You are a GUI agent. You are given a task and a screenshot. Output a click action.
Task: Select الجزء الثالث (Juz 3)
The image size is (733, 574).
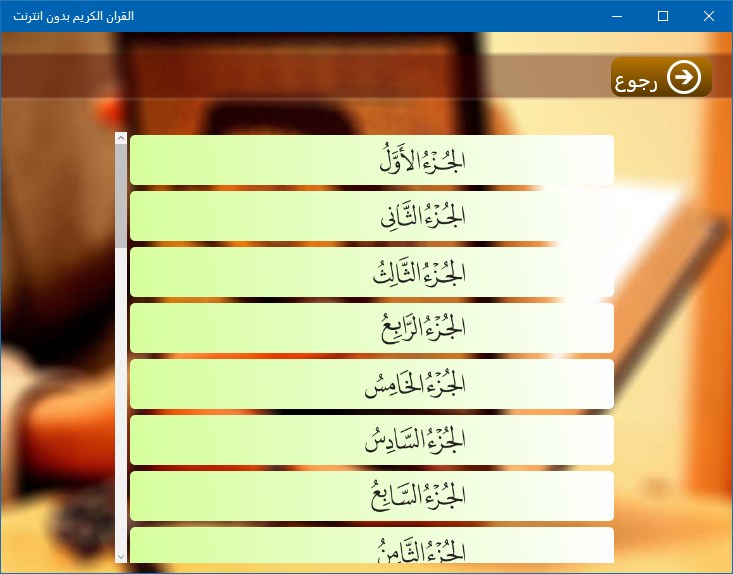(372, 272)
